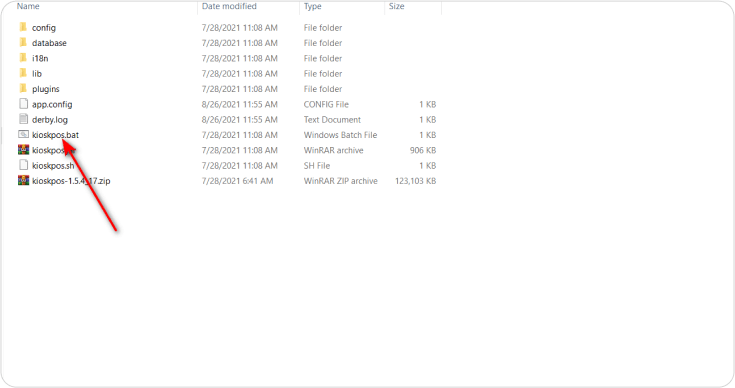Select the config folder name

click(44, 28)
